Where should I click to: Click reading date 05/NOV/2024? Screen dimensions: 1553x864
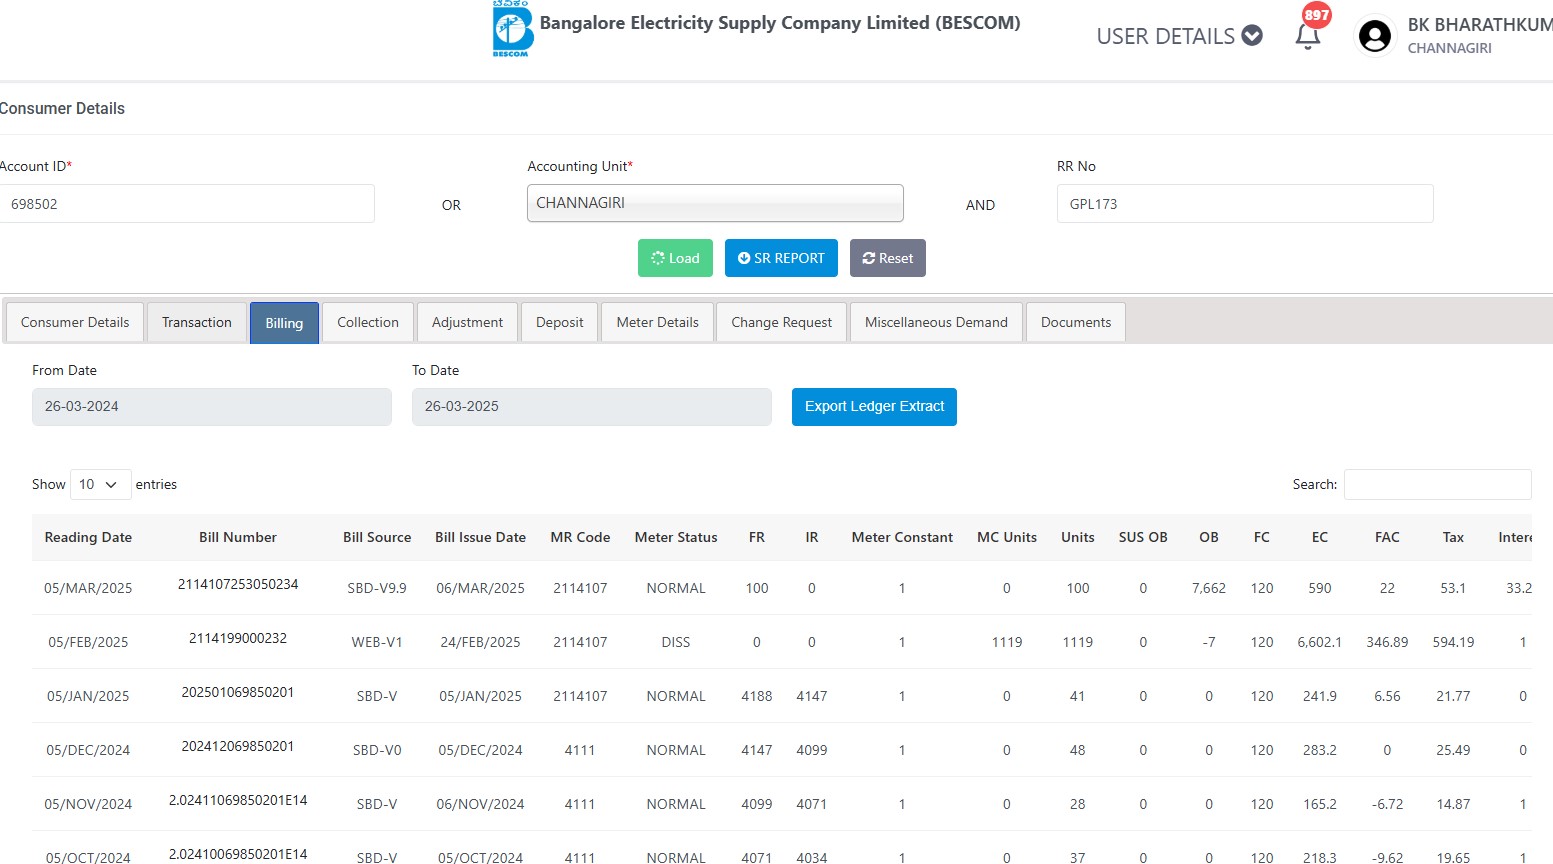[x=88, y=804]
